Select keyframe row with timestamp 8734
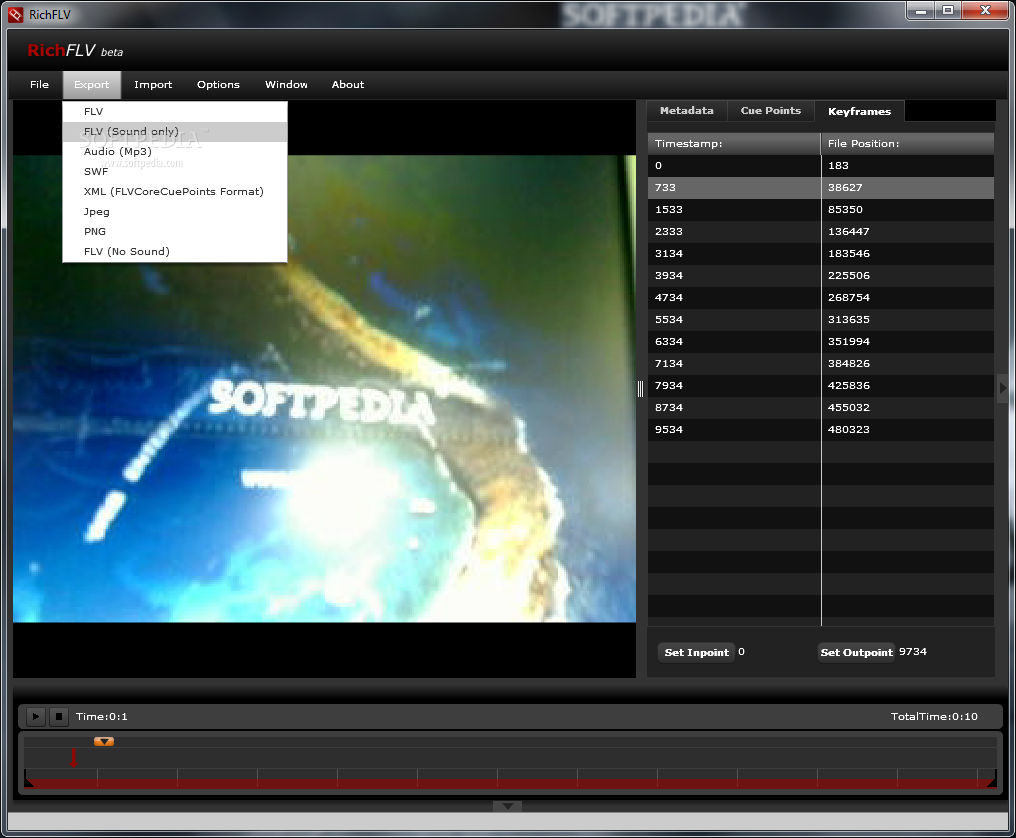Image resolution: width=1016 pixels, height=838 pixels. click(821, 408)
